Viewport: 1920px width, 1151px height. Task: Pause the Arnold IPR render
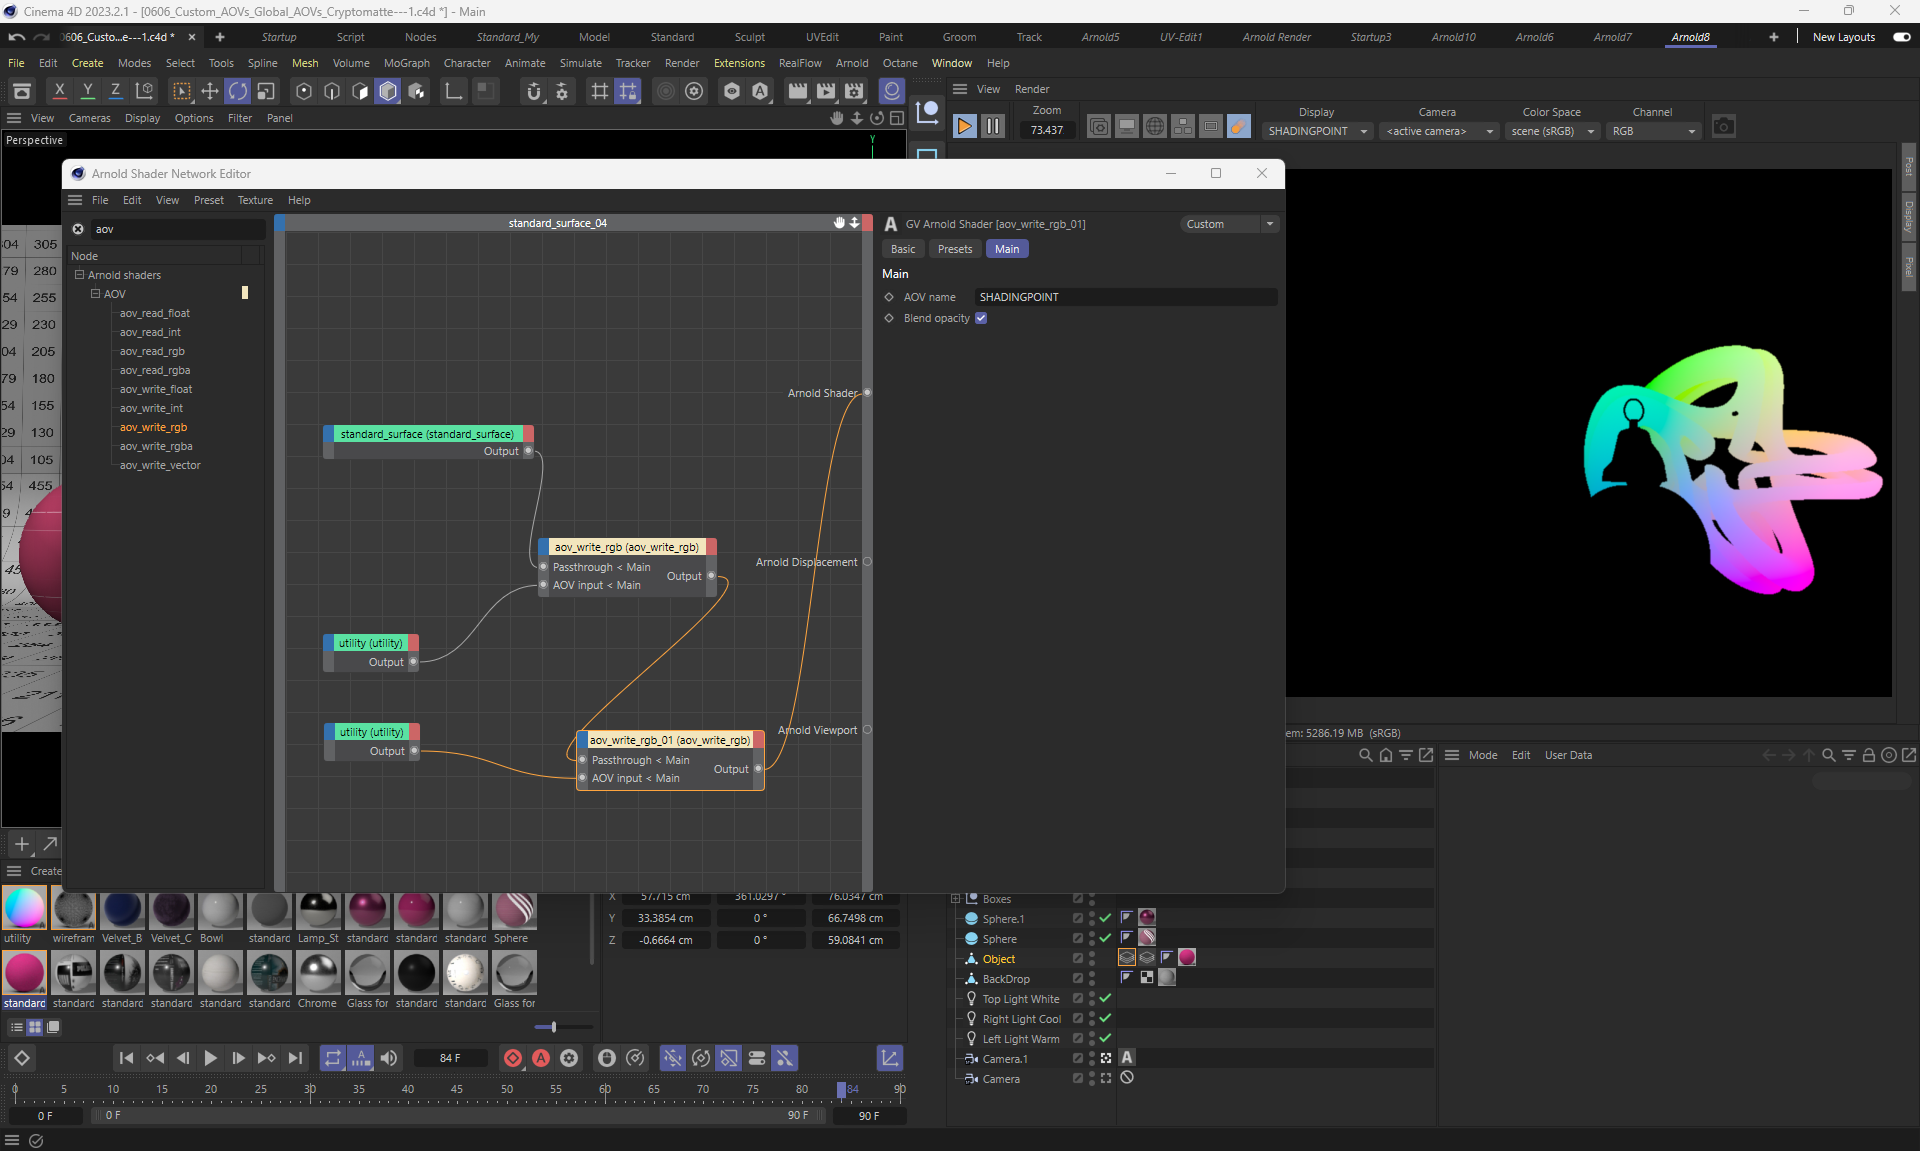click(992, 126)
